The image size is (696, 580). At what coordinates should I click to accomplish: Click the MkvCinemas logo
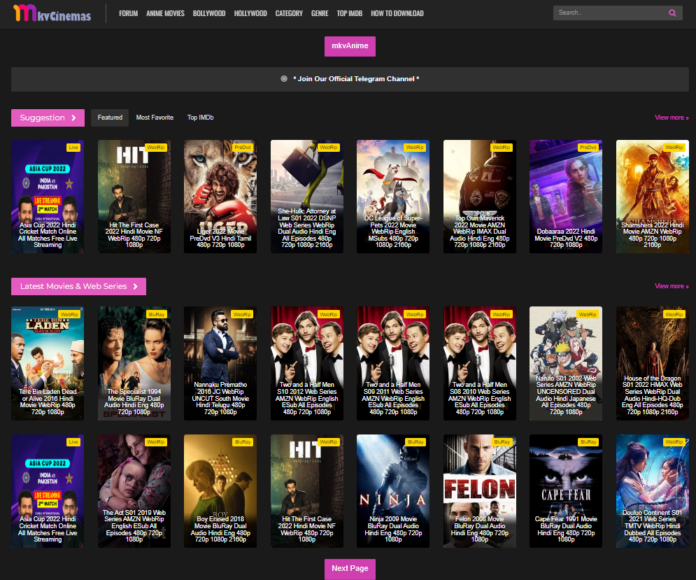(x=52, y=13)
